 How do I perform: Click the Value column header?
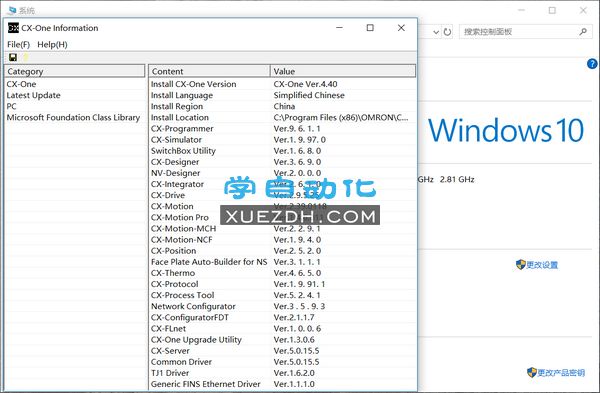343,71
